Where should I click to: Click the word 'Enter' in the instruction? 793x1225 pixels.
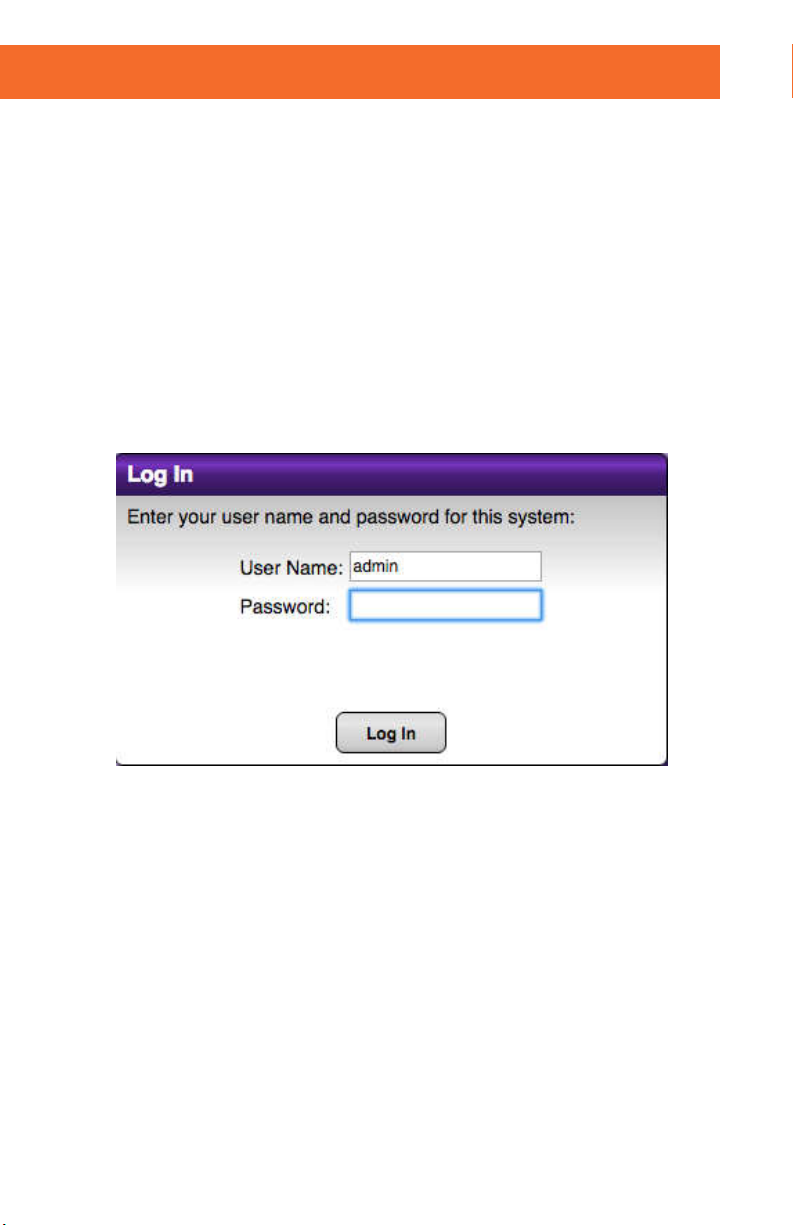click(148, 519)
